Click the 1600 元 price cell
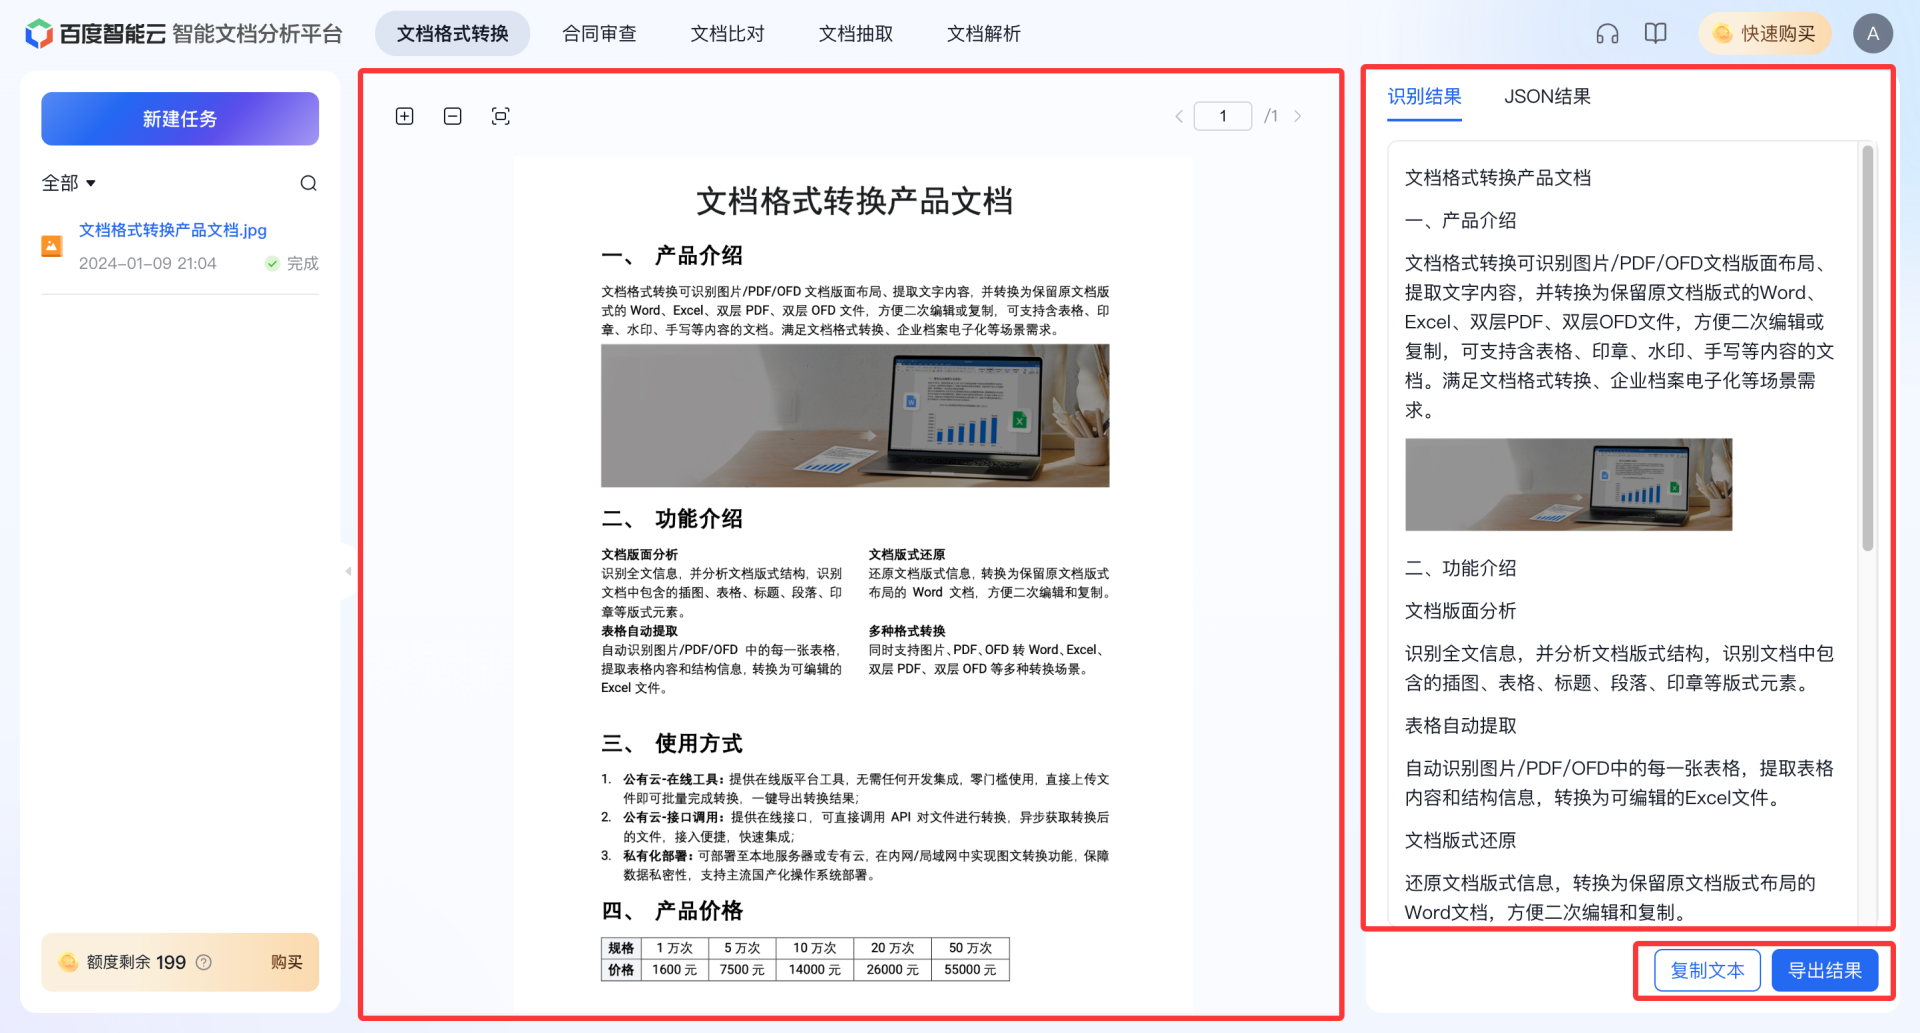 point(674,970)
